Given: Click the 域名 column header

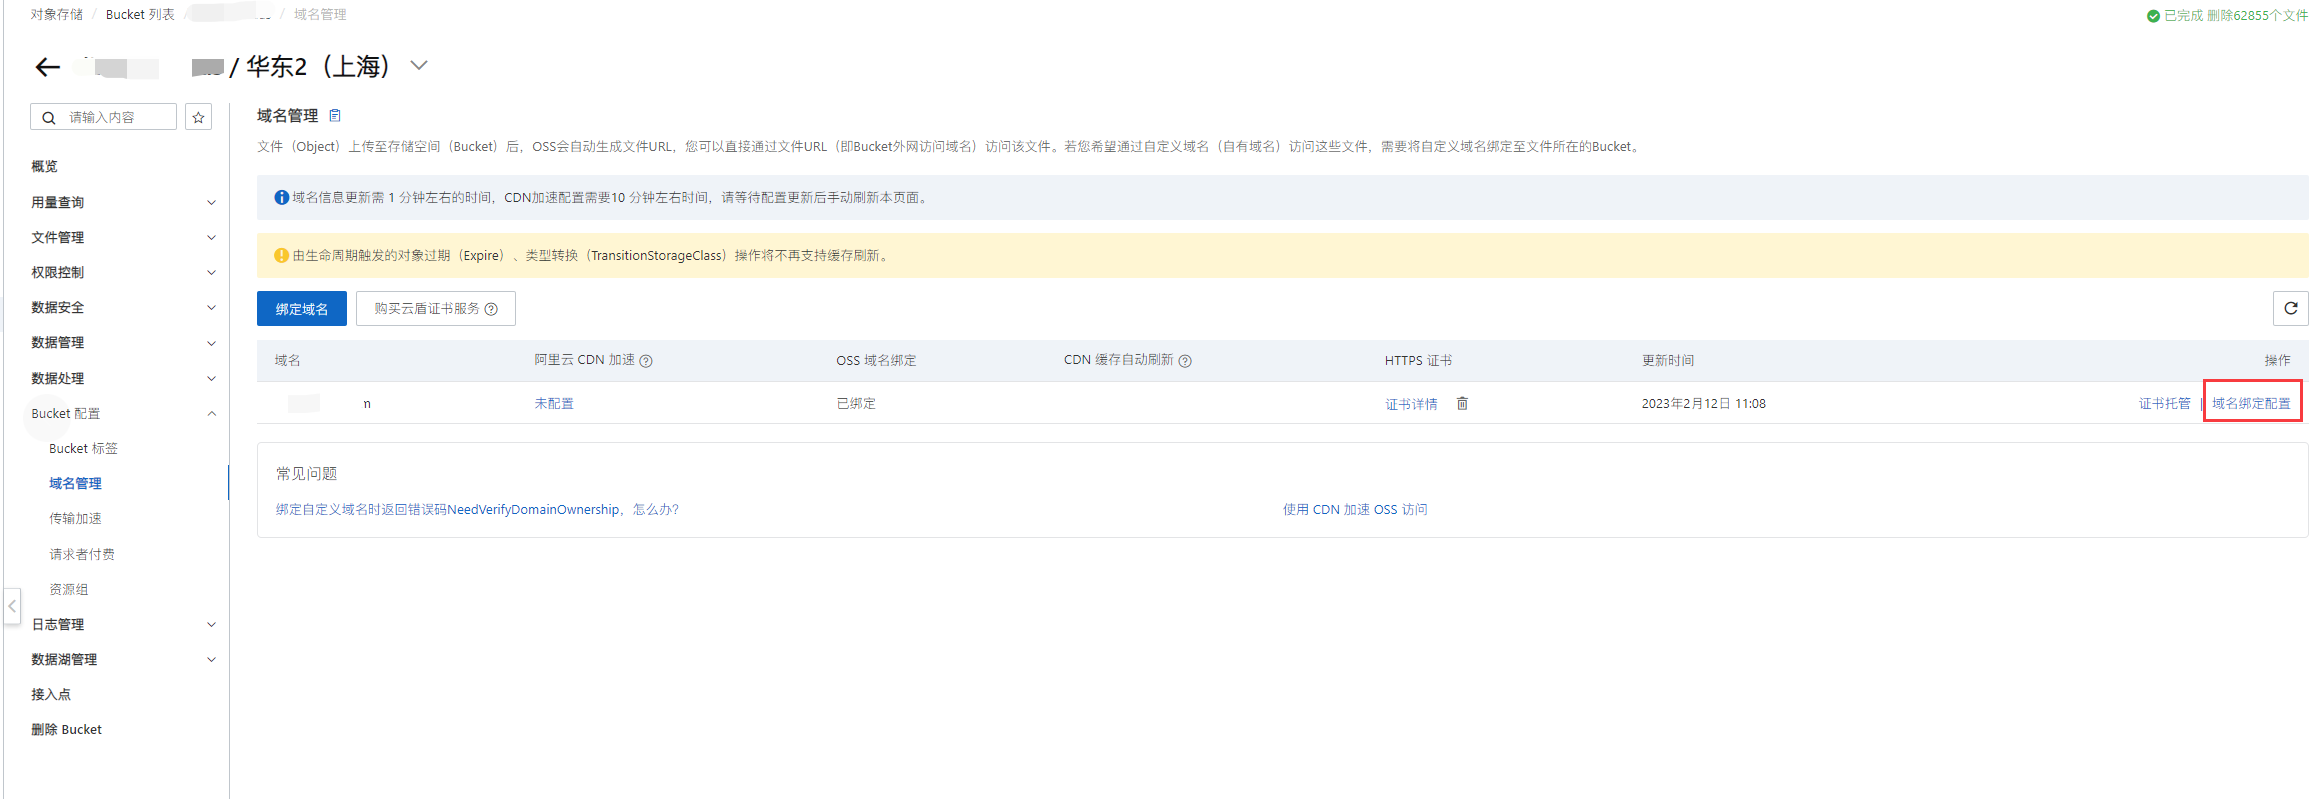Looking at the screenshot, I should (x=288, y=360).
